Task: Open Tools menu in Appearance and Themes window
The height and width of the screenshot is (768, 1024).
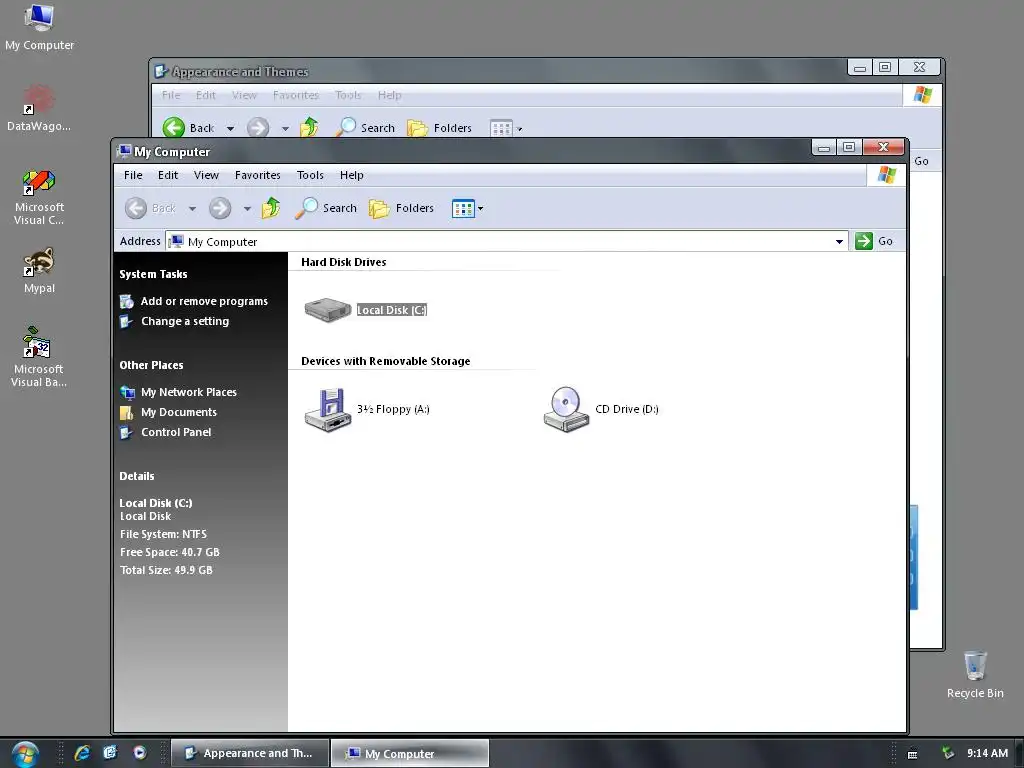Action: click(x=348, y=95)
